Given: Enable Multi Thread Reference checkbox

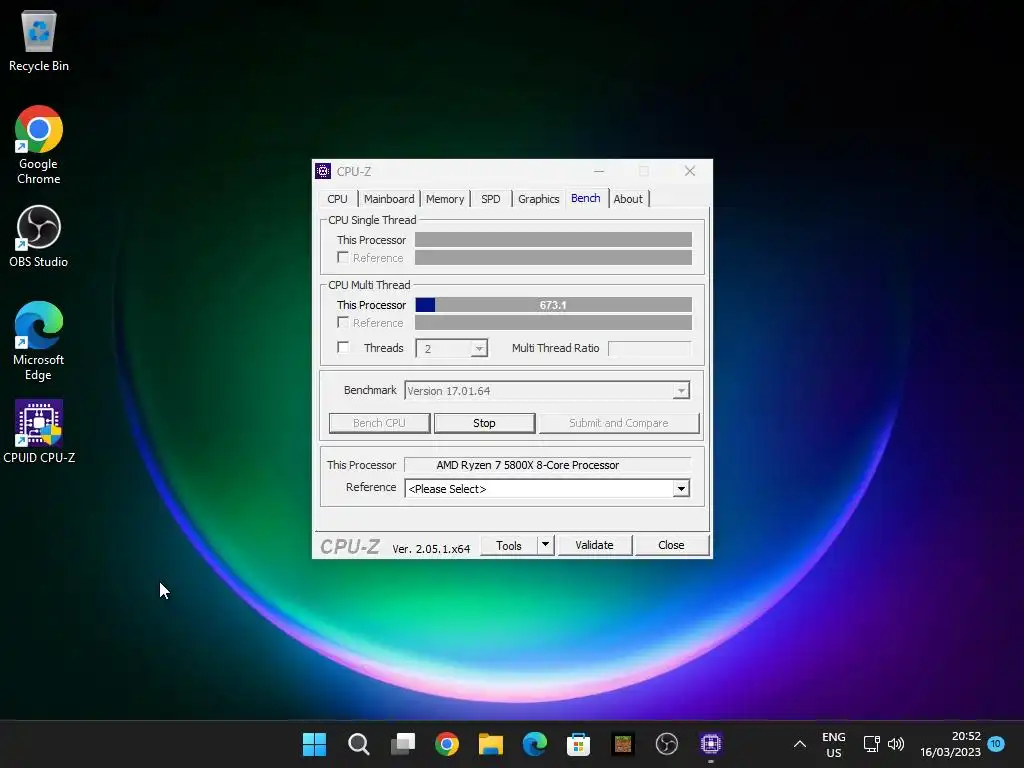Looking at the screenshot, I should point(343,322).
